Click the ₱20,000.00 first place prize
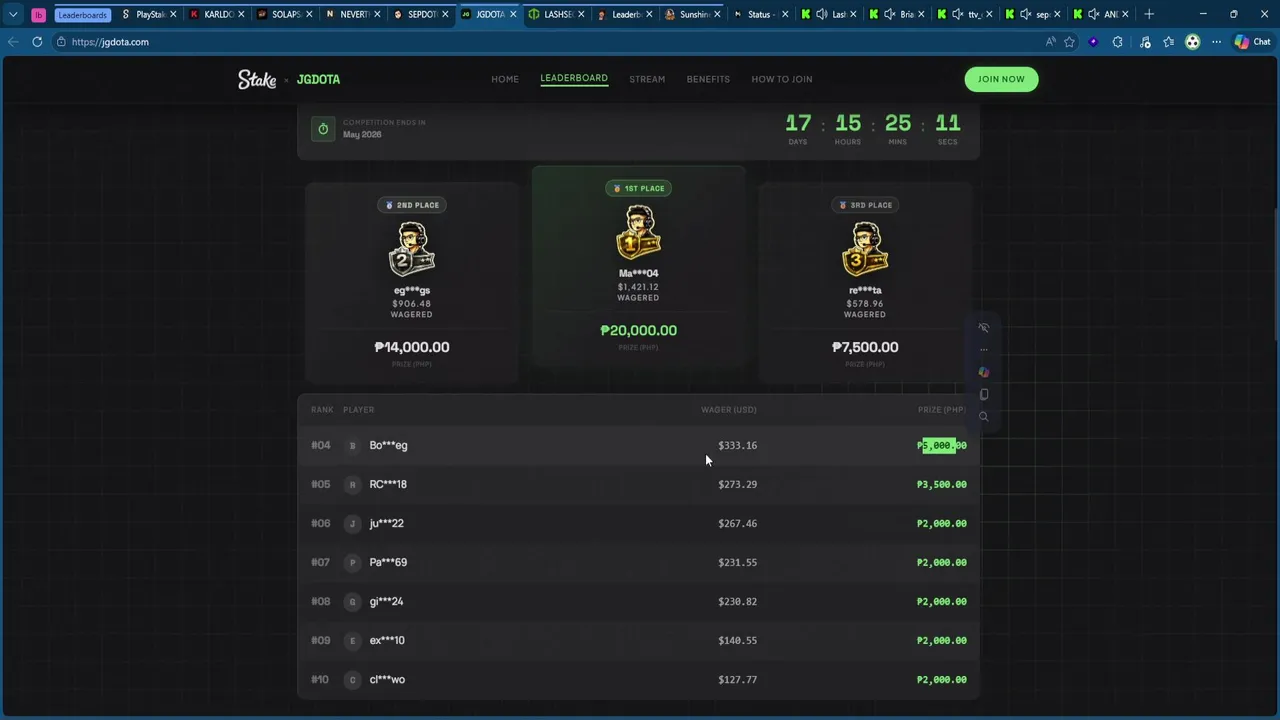 [638, 330]
